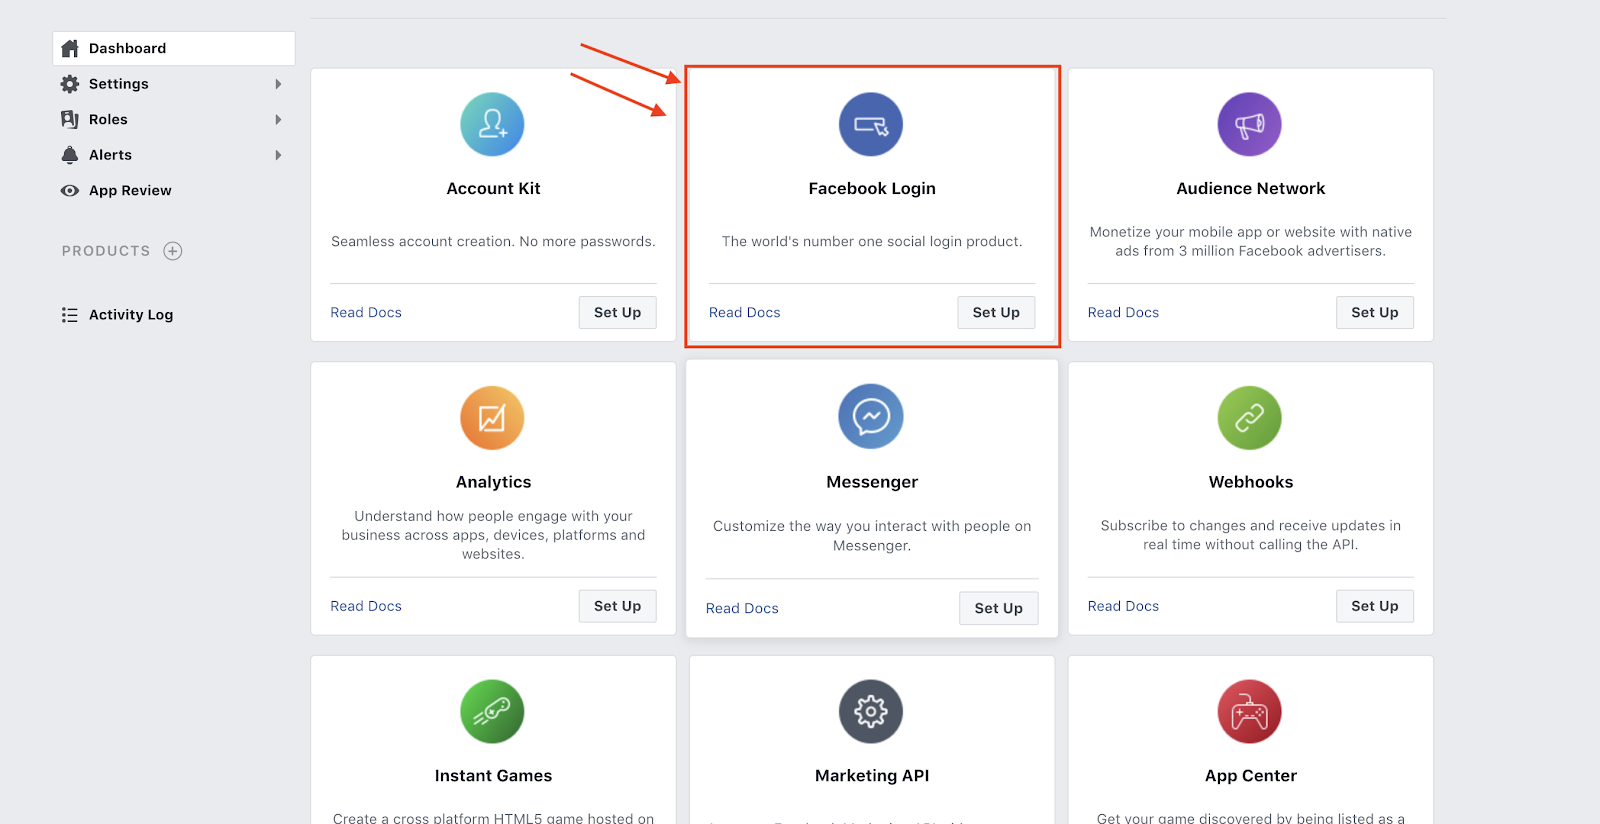
Task: Click the Facebook Login card title
Action: 872,188
